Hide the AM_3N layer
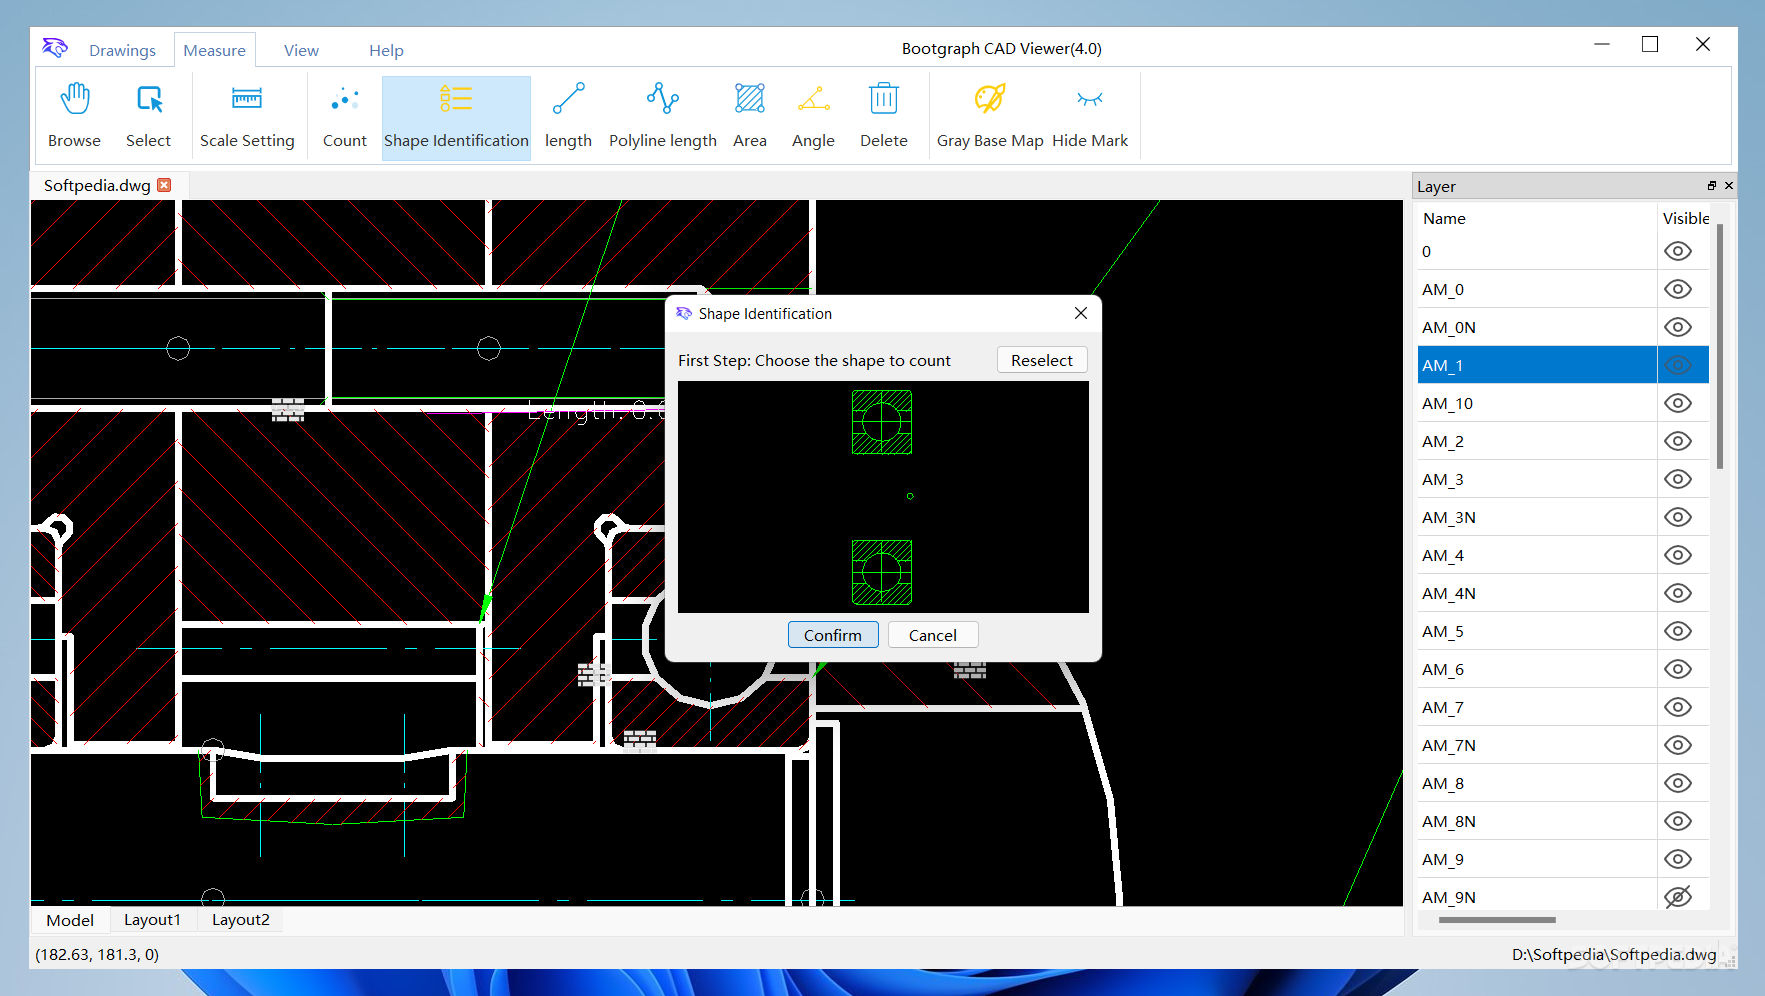Viewport: 1765px width, 996px height. tap(1678, 517)
